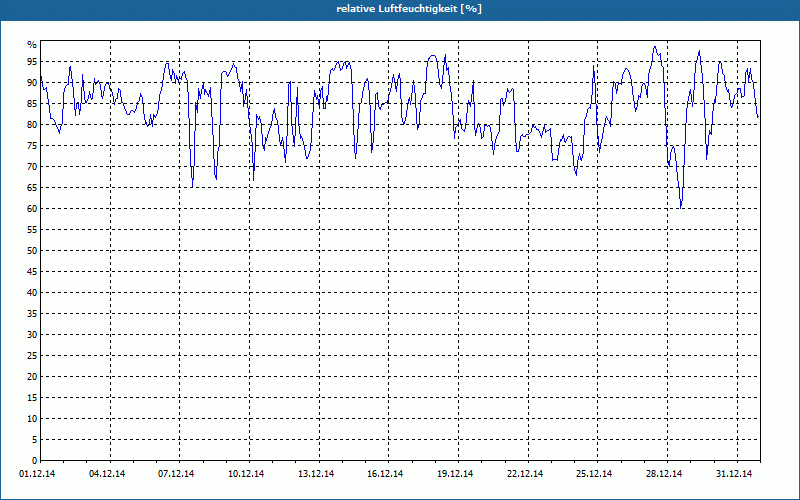Click the date label '25.12.14'
Image resolution: width=800 pixels, height=500 pixels.
click(x=594, y=474)
